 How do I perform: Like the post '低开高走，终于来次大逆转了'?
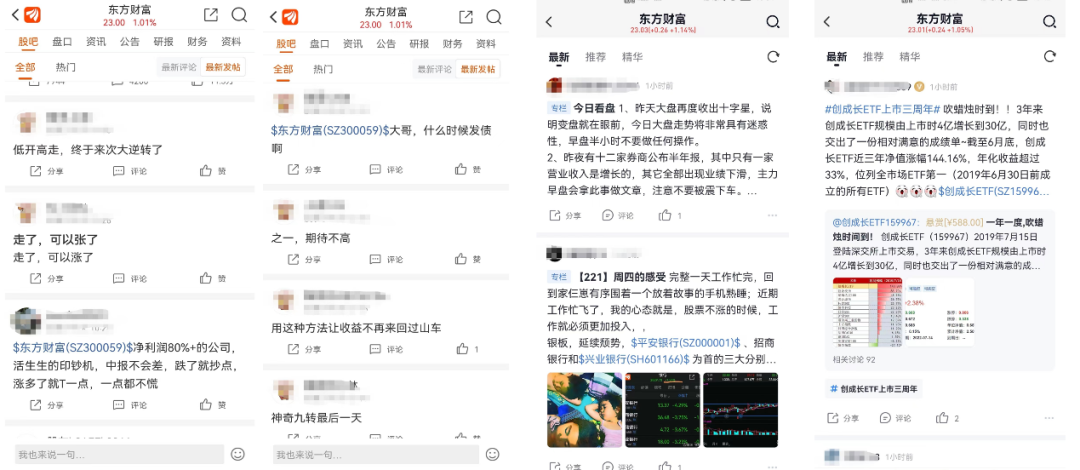[212, 171]
